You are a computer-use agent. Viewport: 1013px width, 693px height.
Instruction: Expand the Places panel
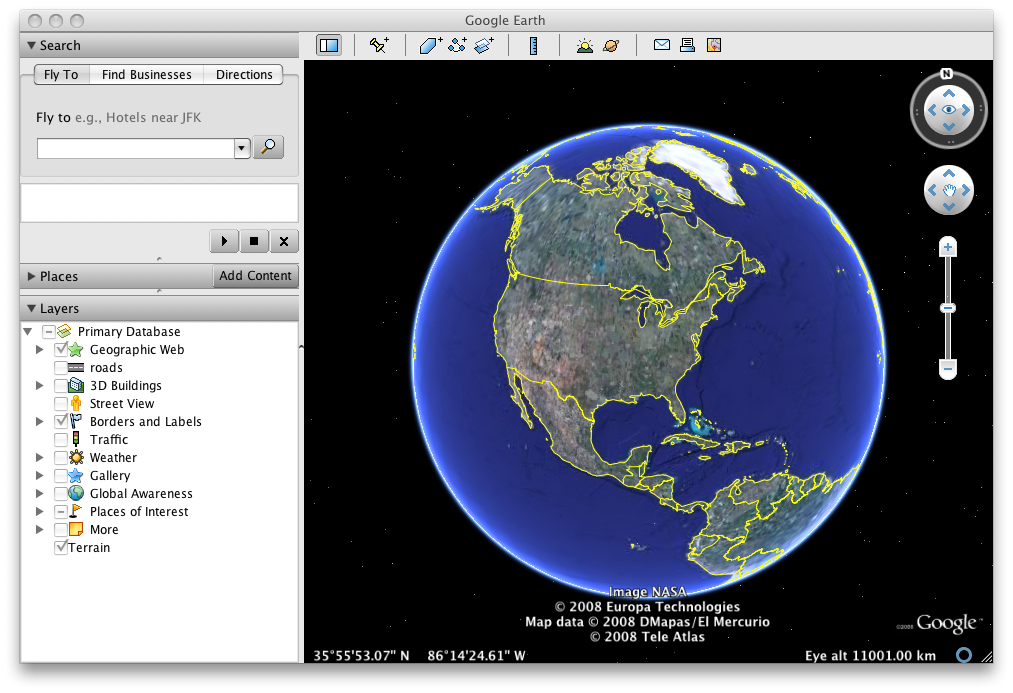click(31, 276)
